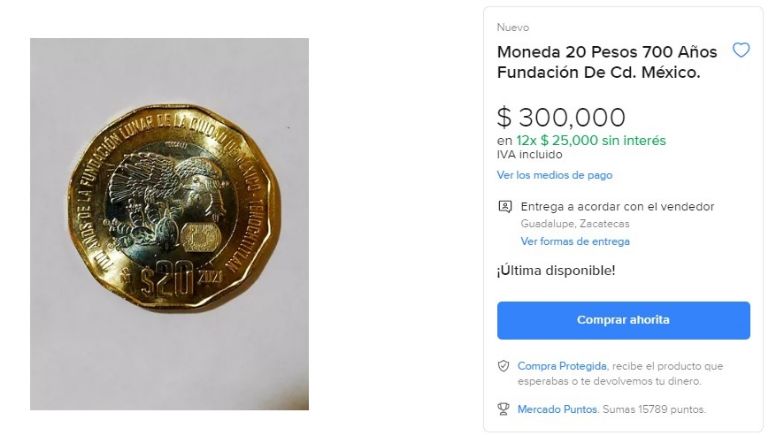Click the ¡Última disponible! notice
The image size is (768, 435).
point(556,270)
